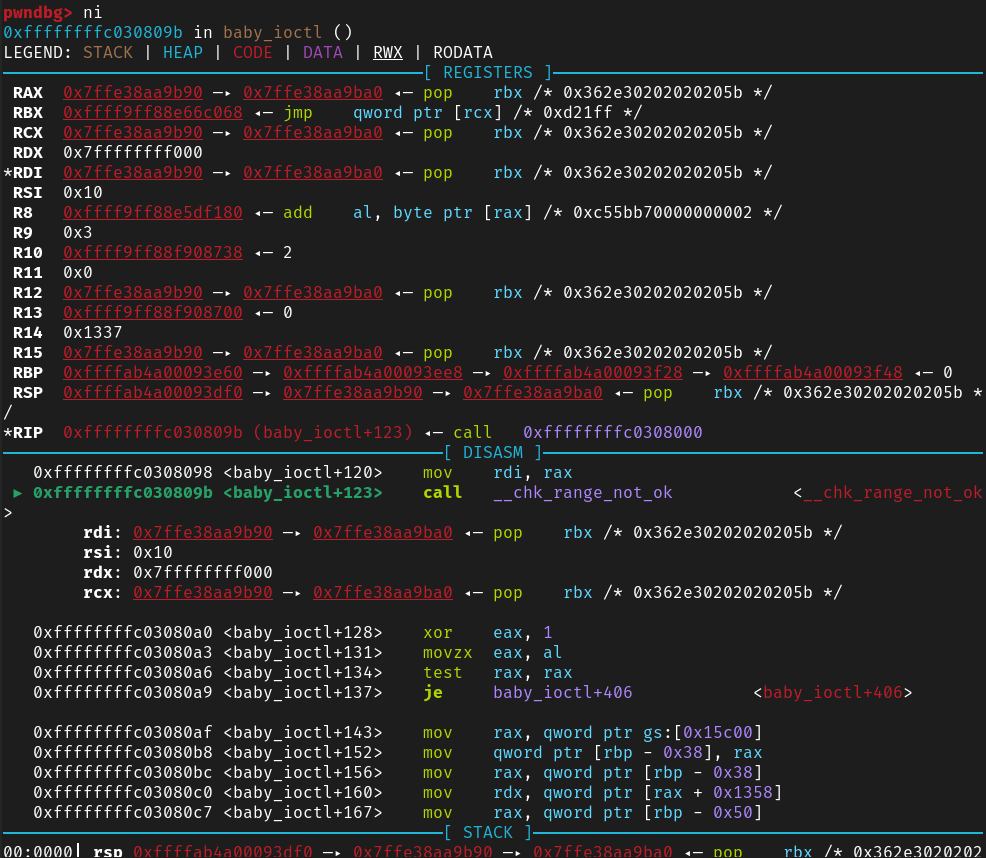Select the underlined RWX legend label
This screenshot has width=986, height=858.
click(x=388, y=52)
